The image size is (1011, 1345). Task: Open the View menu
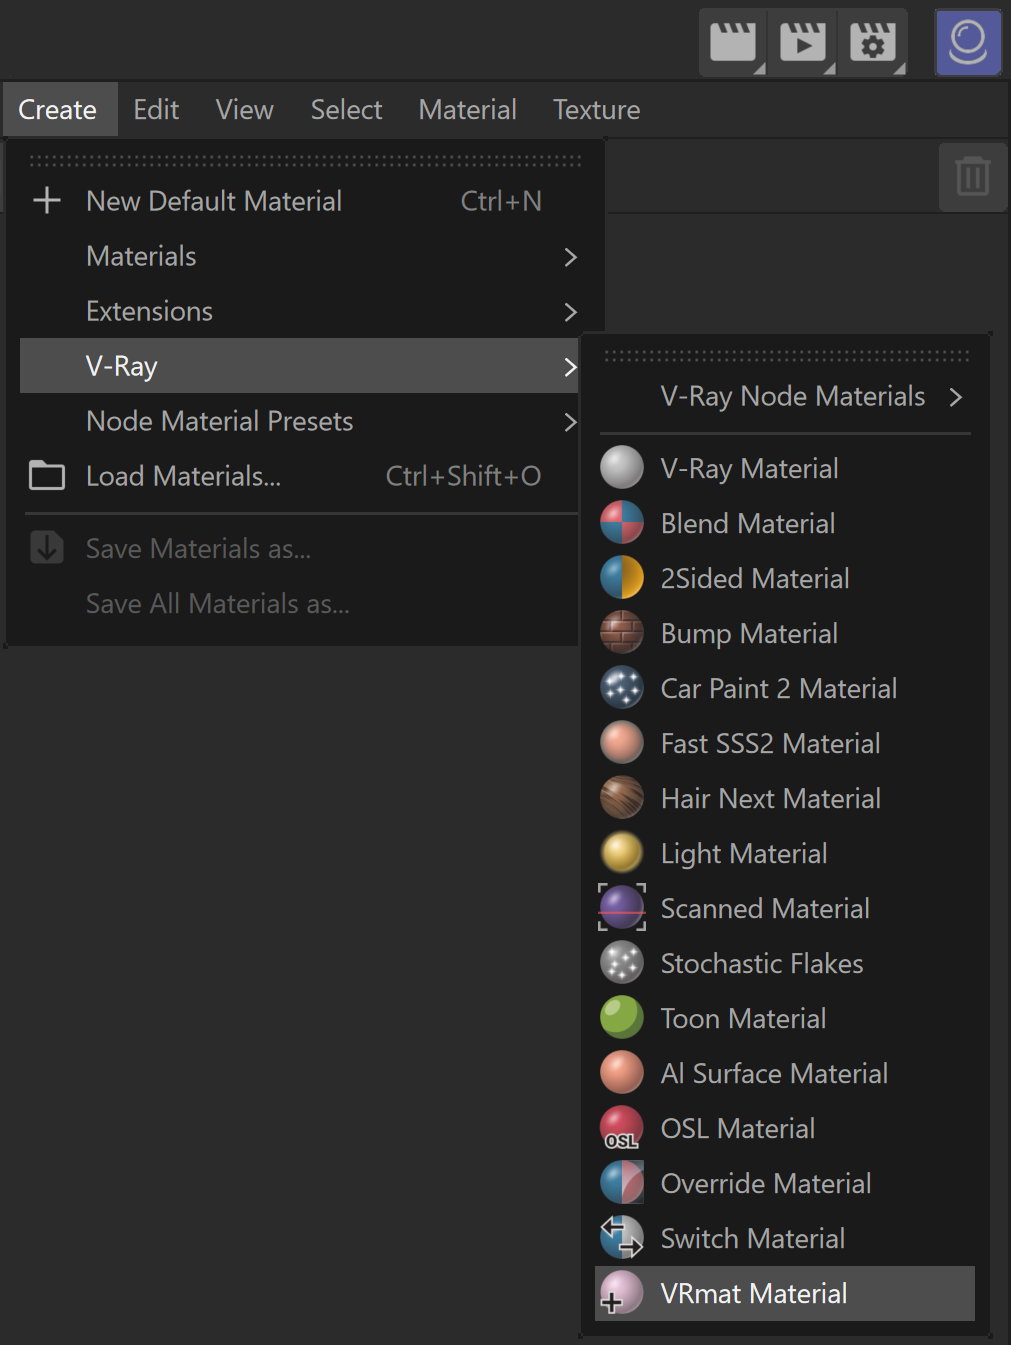pyautogui.click(x=245, y=110)
